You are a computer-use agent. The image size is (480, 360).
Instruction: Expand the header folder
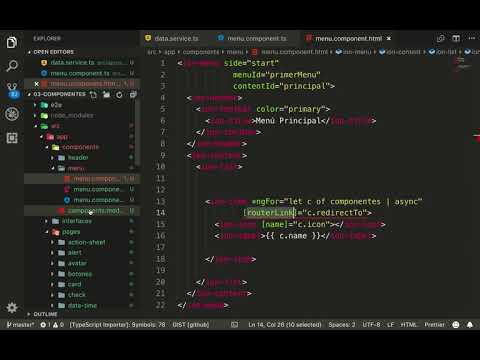click(x=78, y=158)
